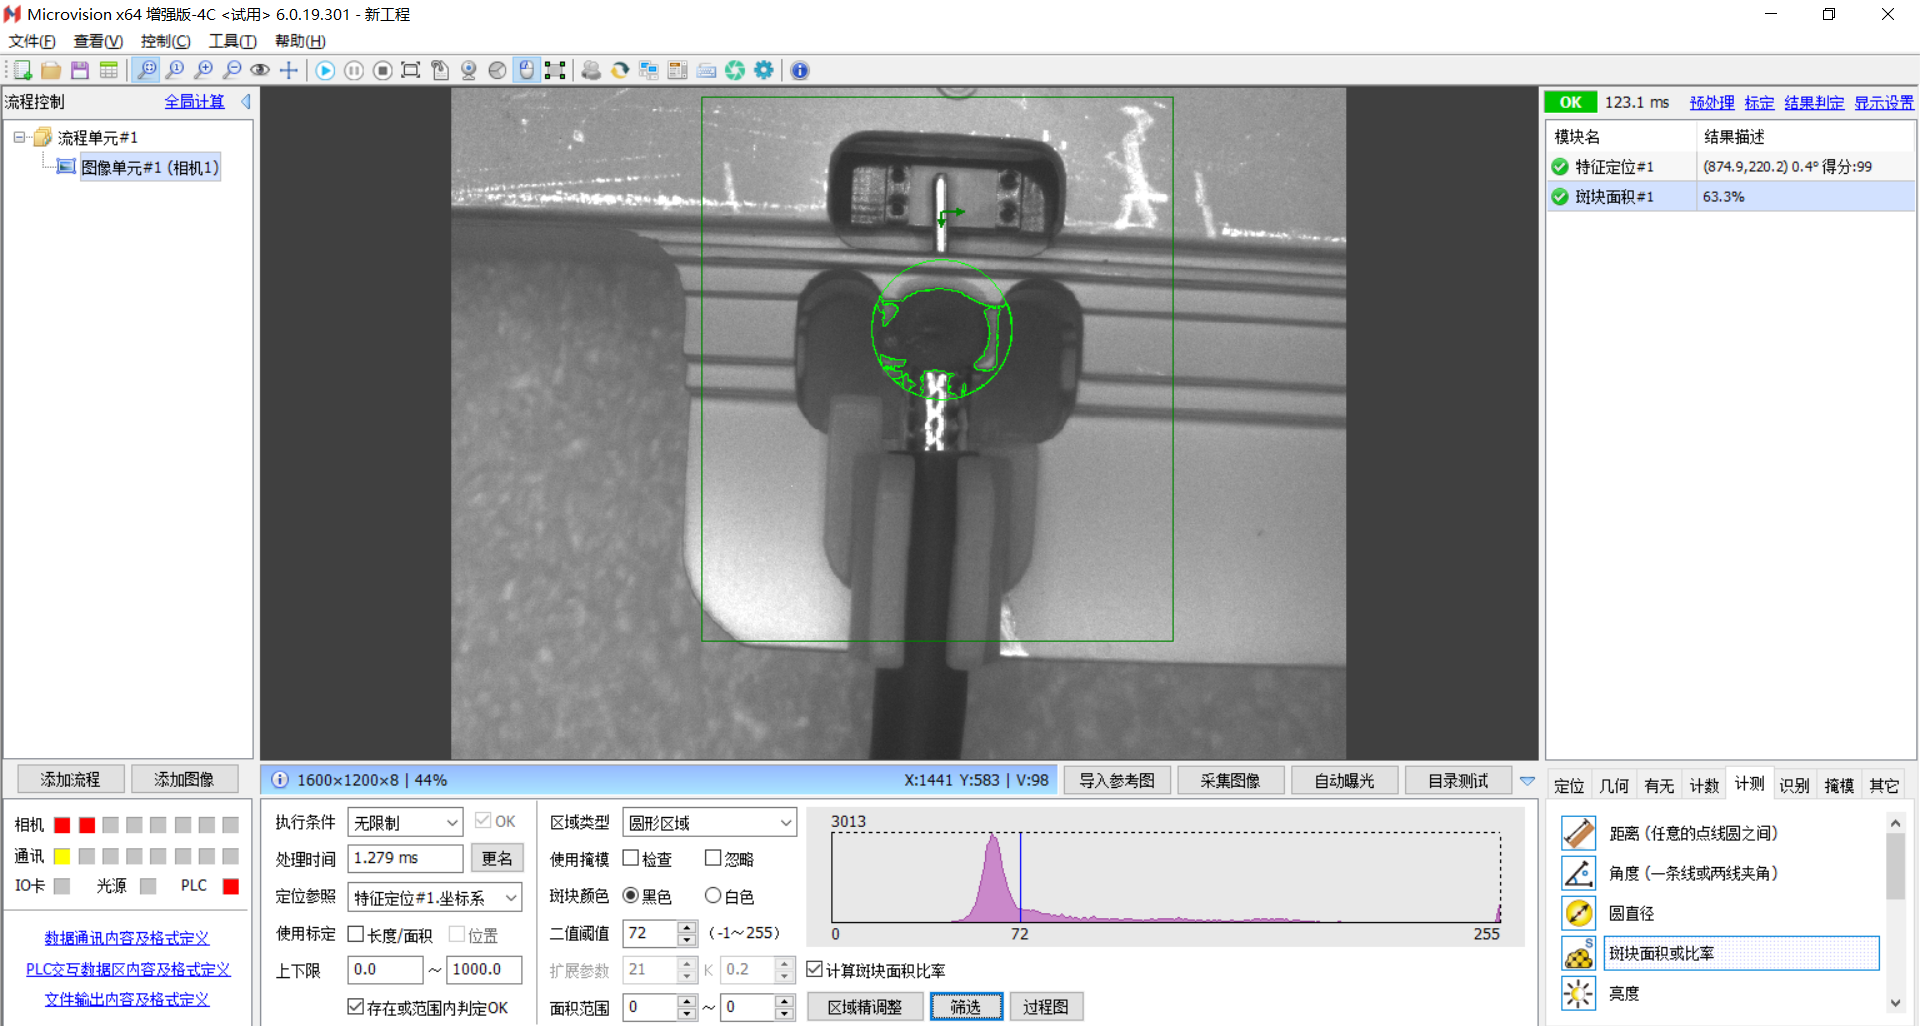
Task: Click the webcam camera toolbar icon
Action: (468, 70)
